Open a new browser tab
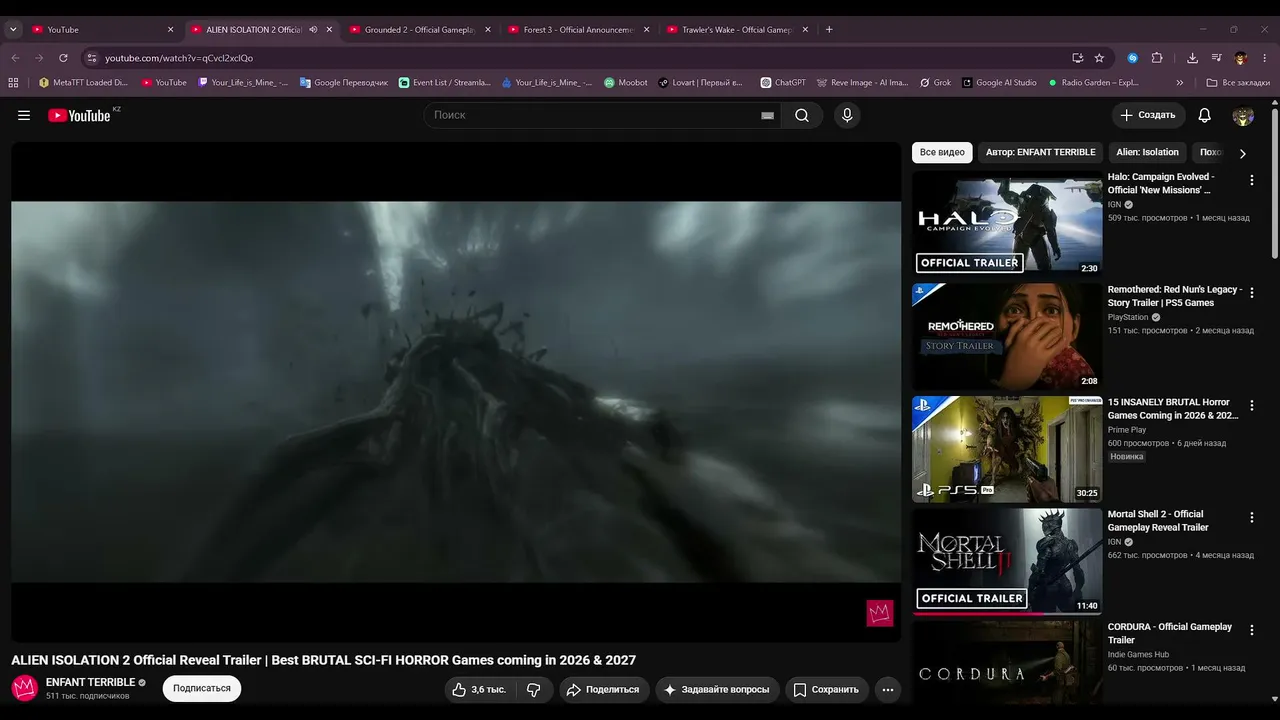1280x720 pixels. tap(829, 30)
